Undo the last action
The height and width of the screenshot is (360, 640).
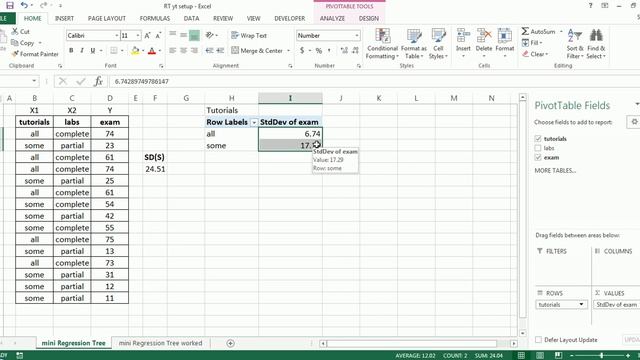pos(24,6)
